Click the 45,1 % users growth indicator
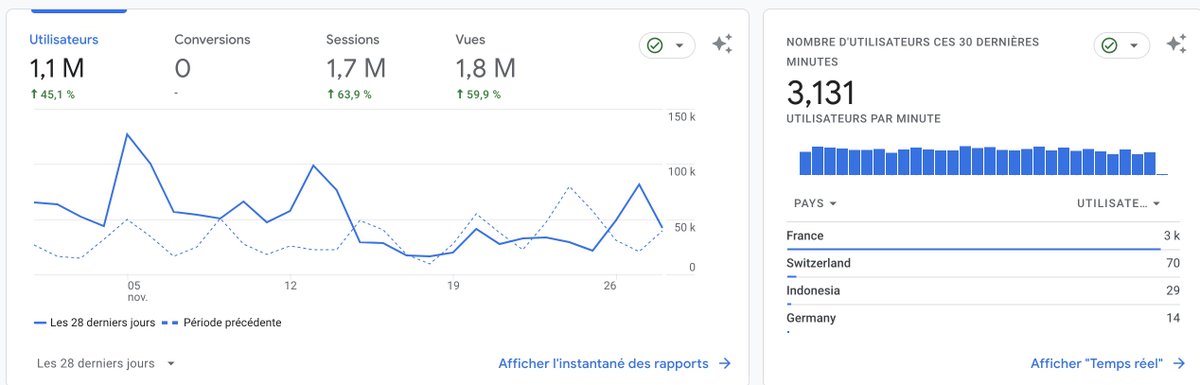Screen dimensions: 1200x385 coord(52,95)
